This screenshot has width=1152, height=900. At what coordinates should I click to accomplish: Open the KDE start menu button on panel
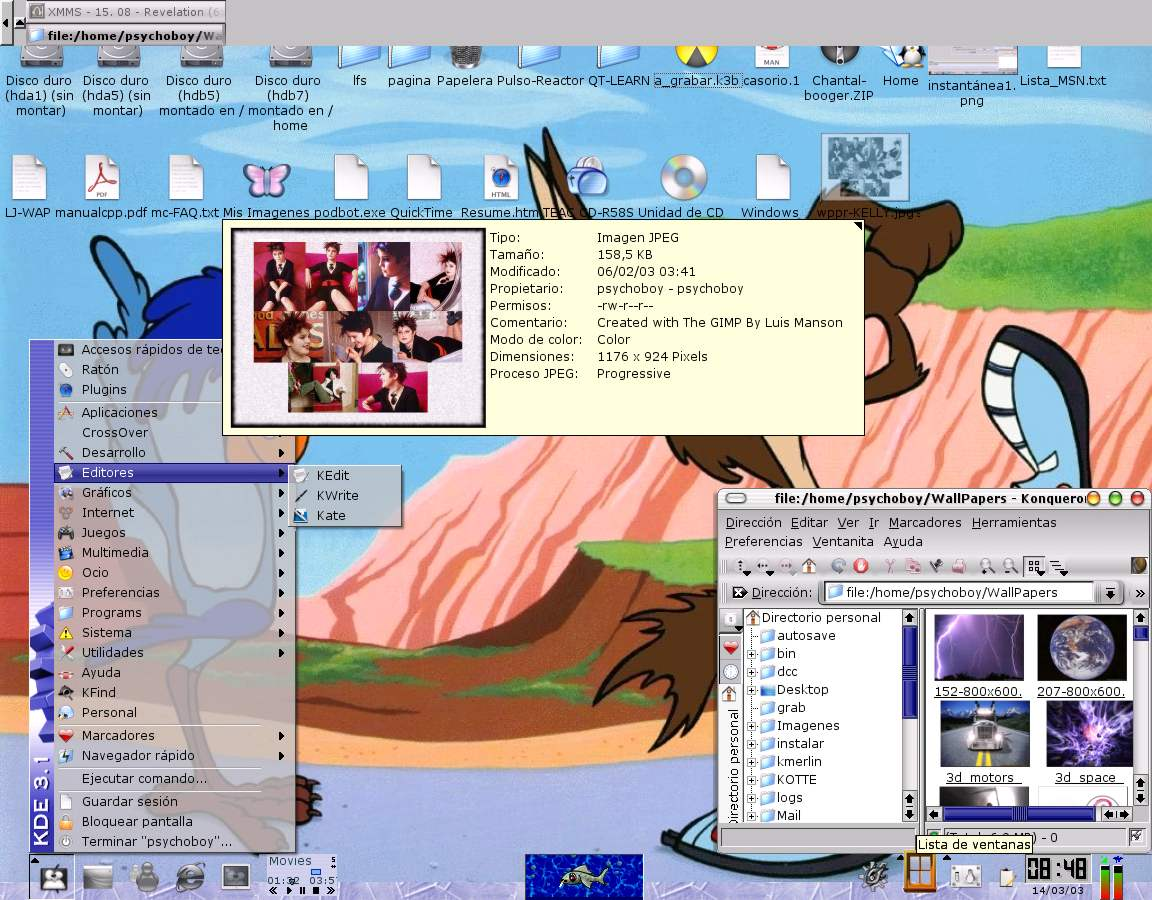pos(53,877)
